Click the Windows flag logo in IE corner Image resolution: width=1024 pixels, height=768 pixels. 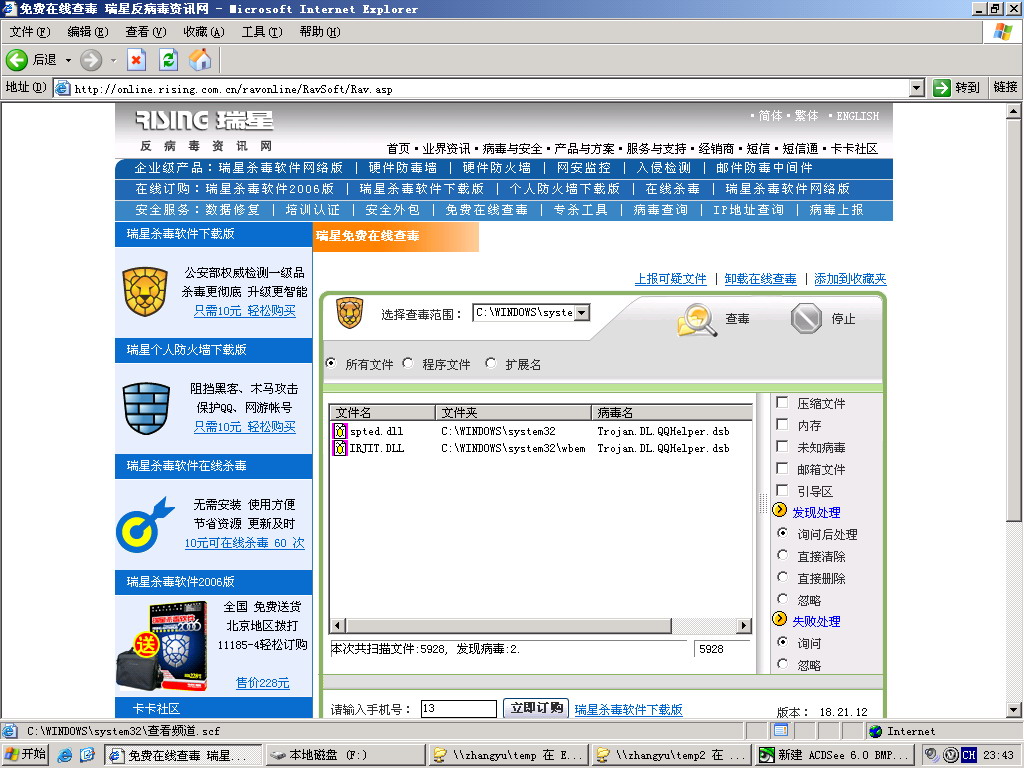click(x=1002, y=31)
